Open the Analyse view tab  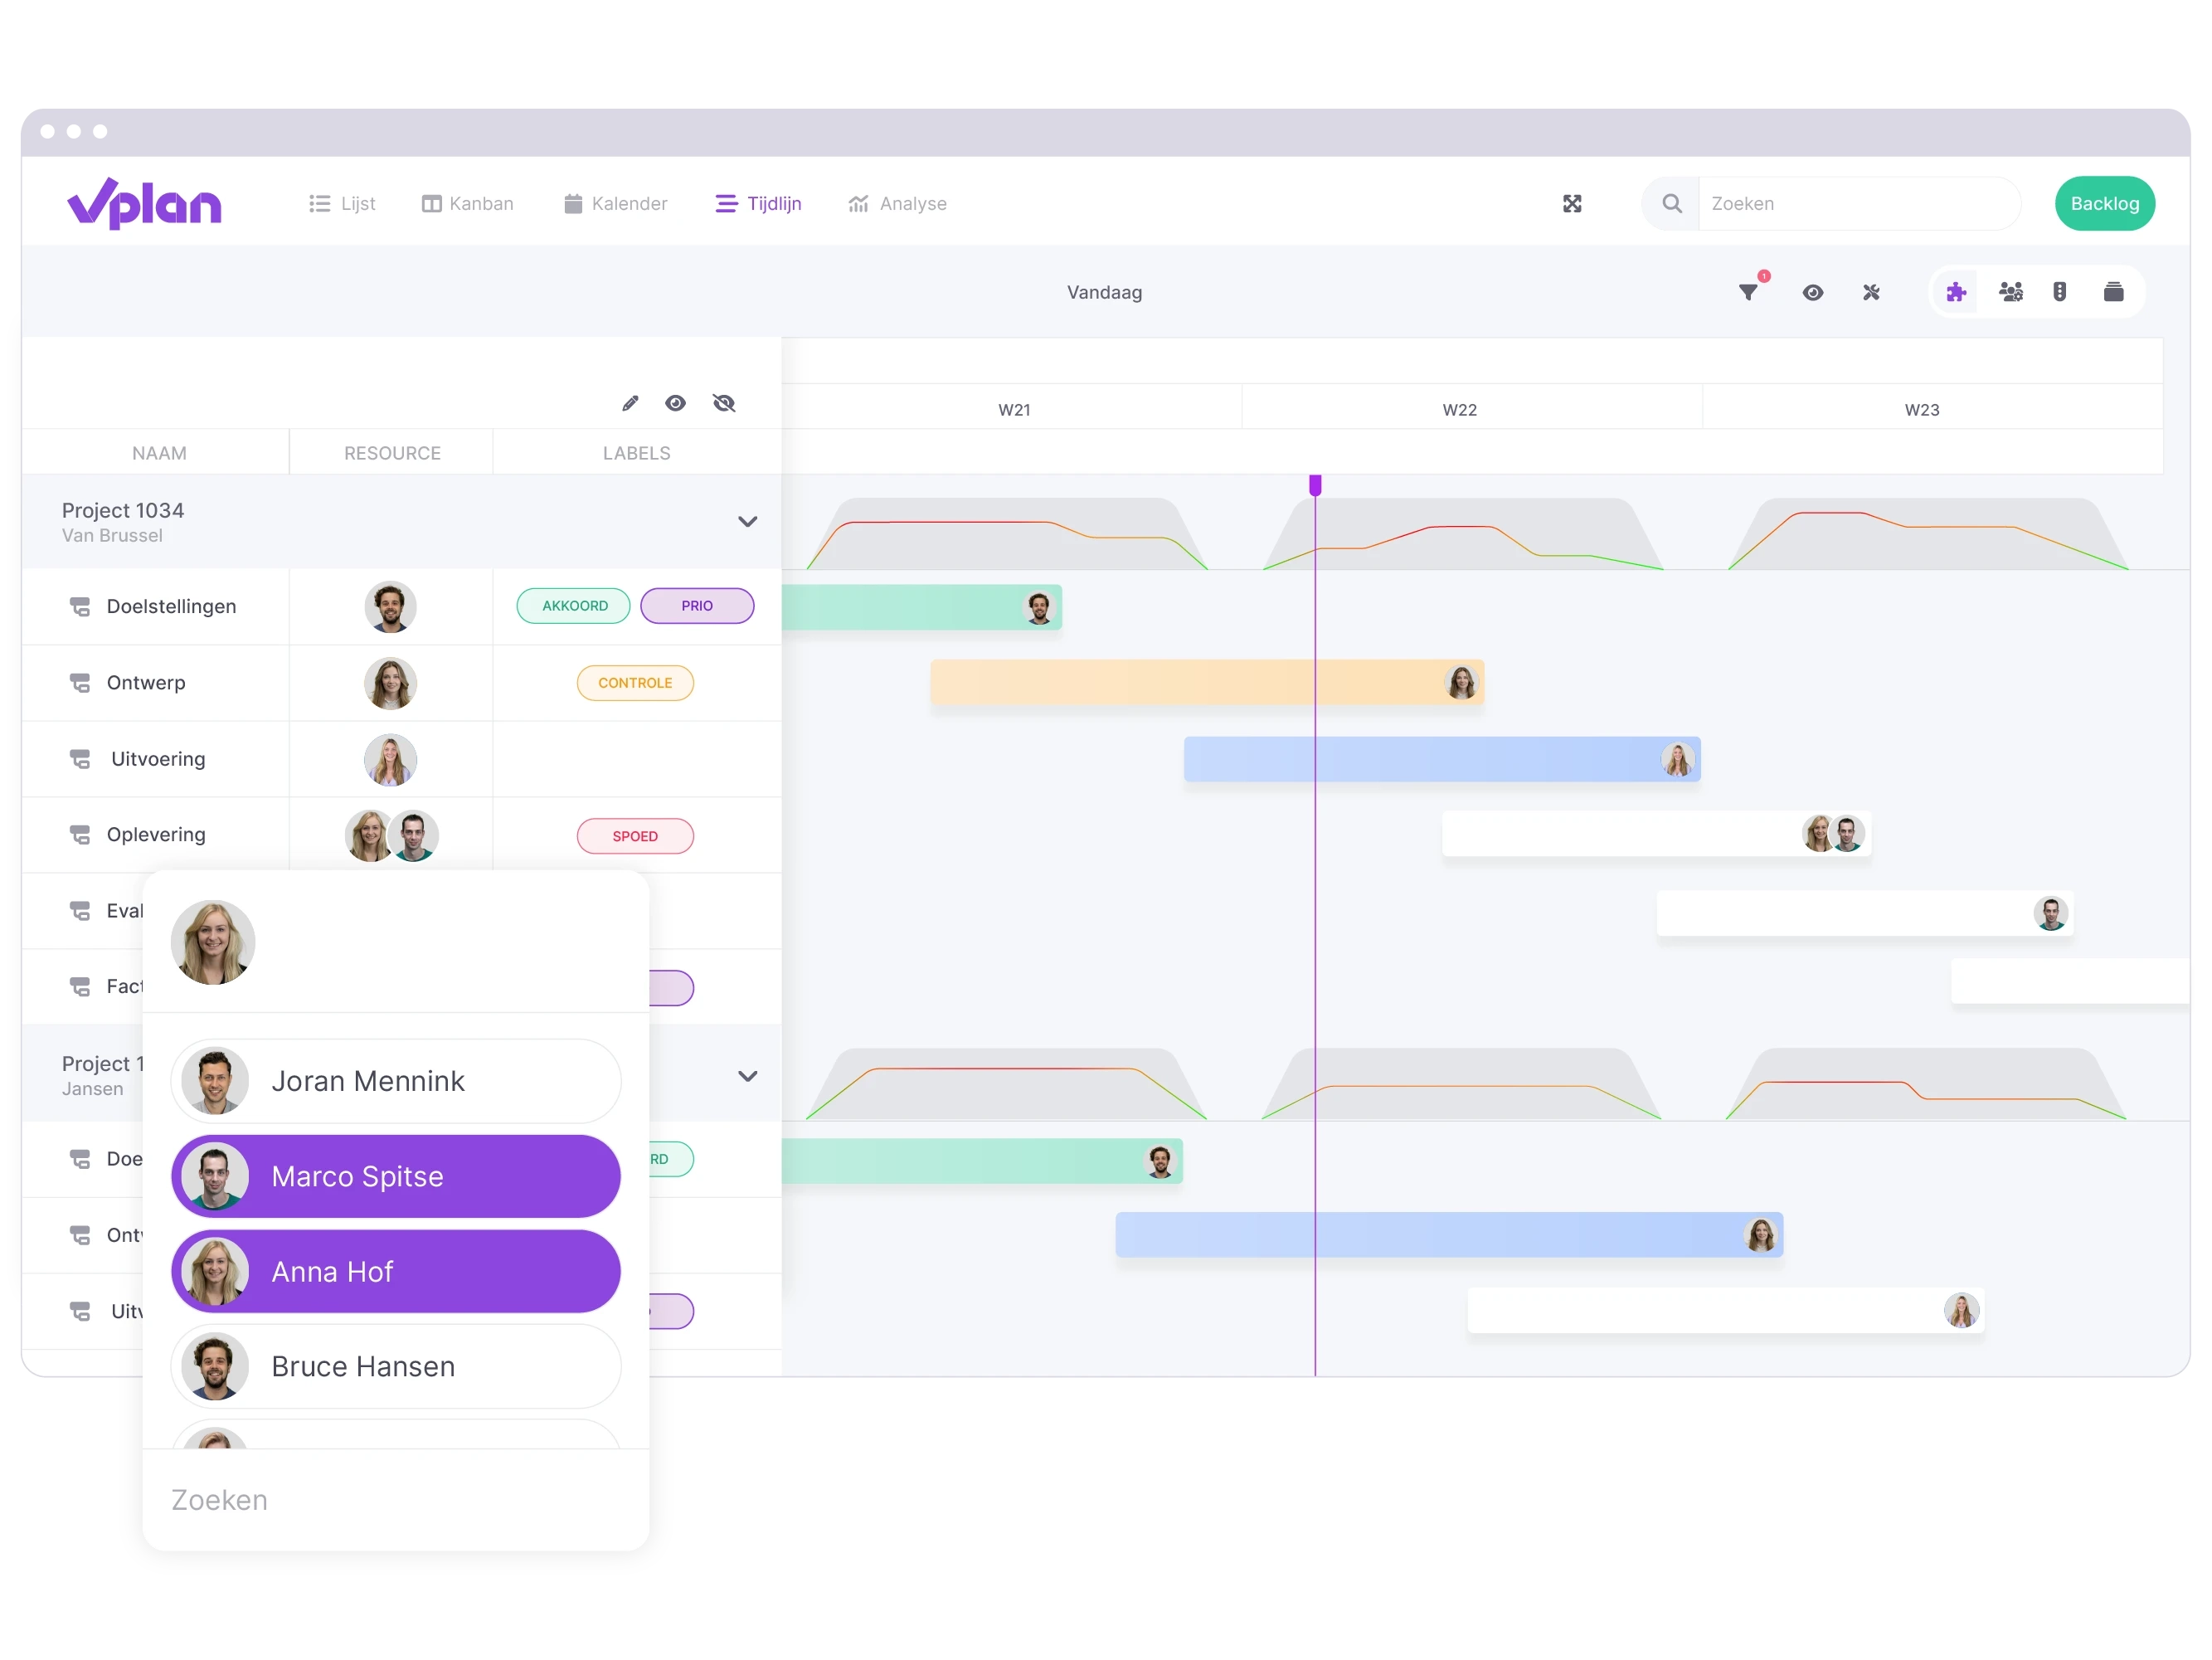pyautogui.click(x=897, y=204)
